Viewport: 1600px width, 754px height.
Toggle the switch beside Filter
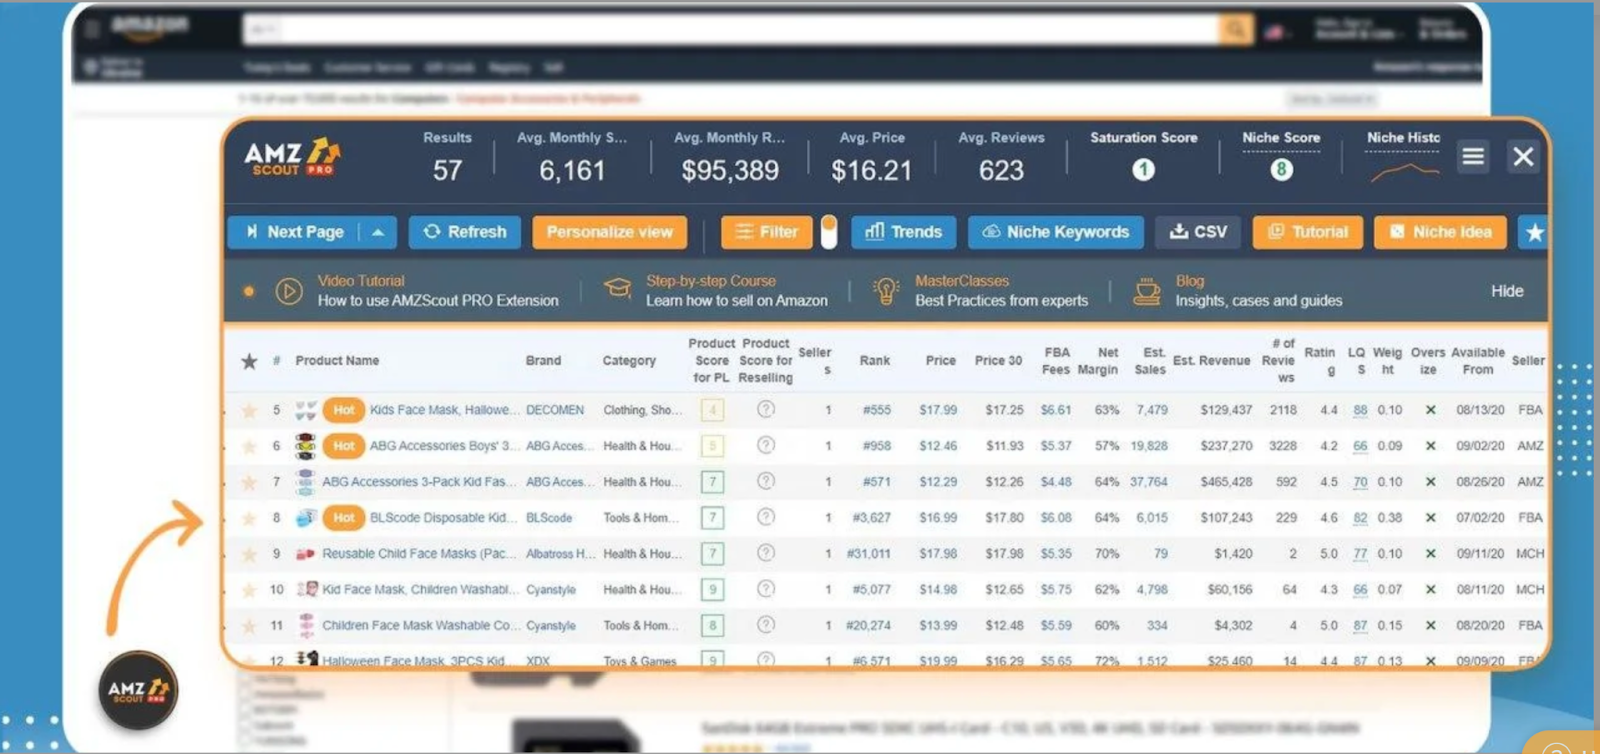coord(829,232)
